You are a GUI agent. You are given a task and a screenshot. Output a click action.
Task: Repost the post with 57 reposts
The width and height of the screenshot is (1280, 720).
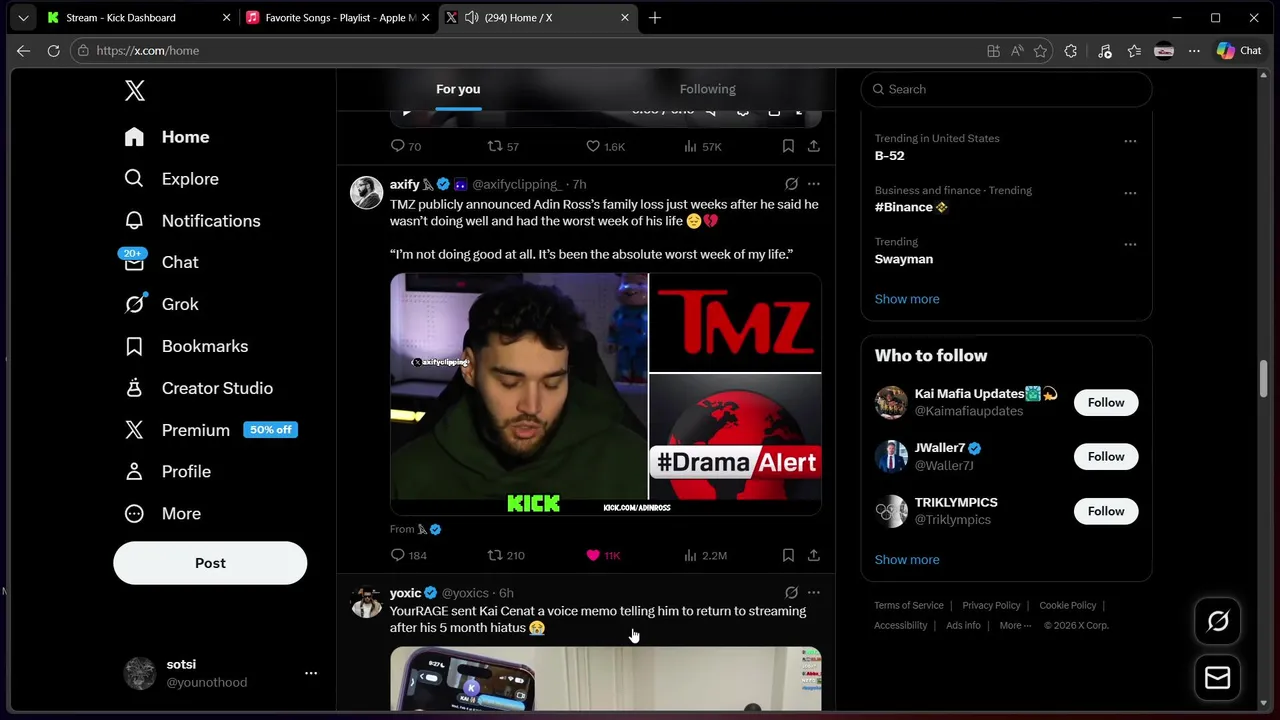[x=503, y=146]
